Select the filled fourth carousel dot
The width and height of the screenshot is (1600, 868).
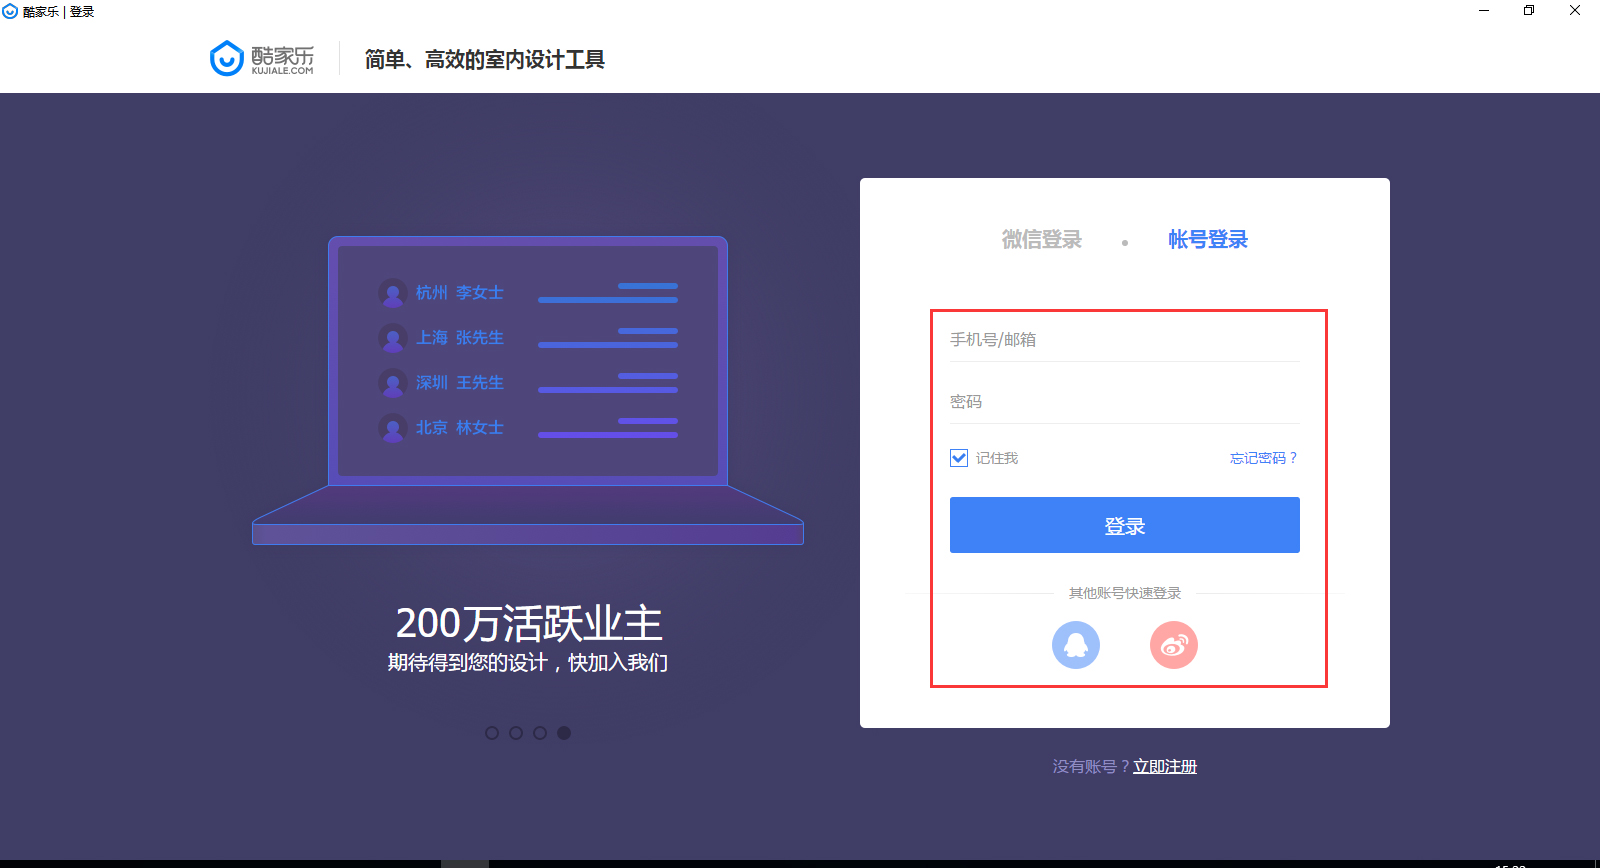click(564, 733)
